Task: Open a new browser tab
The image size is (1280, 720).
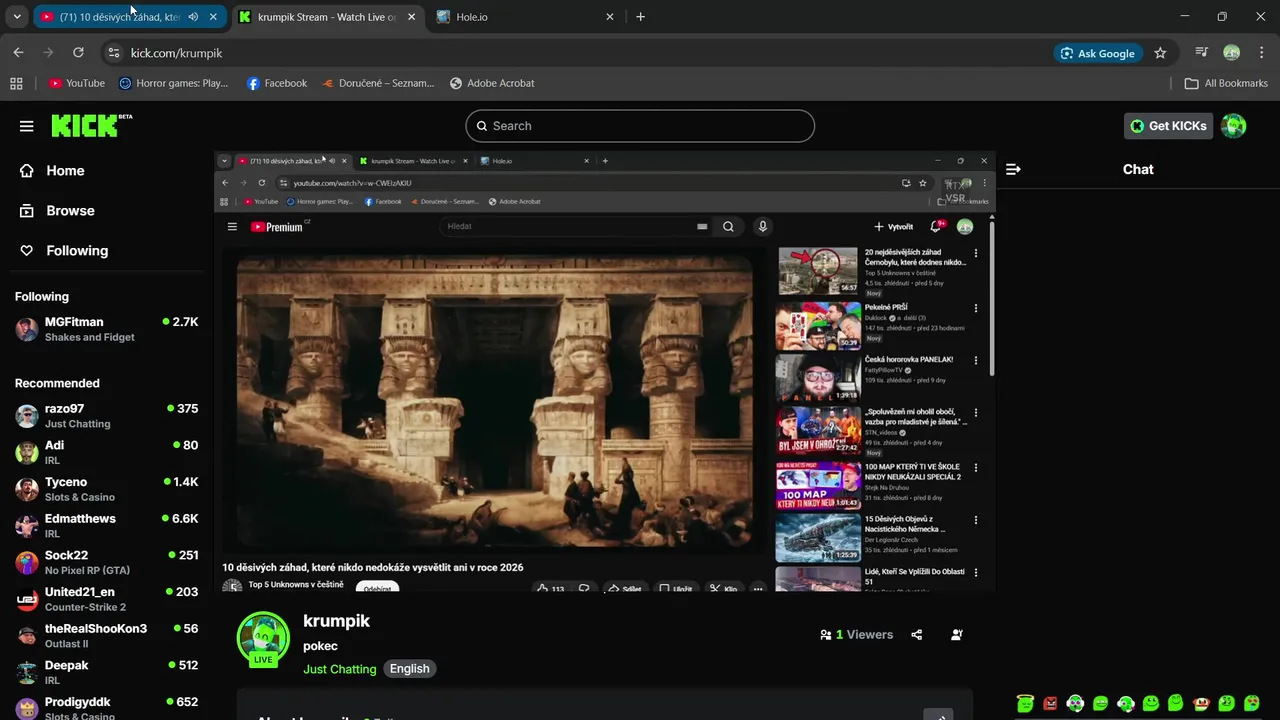Action: pyautogui.click(x=641, y=17)
